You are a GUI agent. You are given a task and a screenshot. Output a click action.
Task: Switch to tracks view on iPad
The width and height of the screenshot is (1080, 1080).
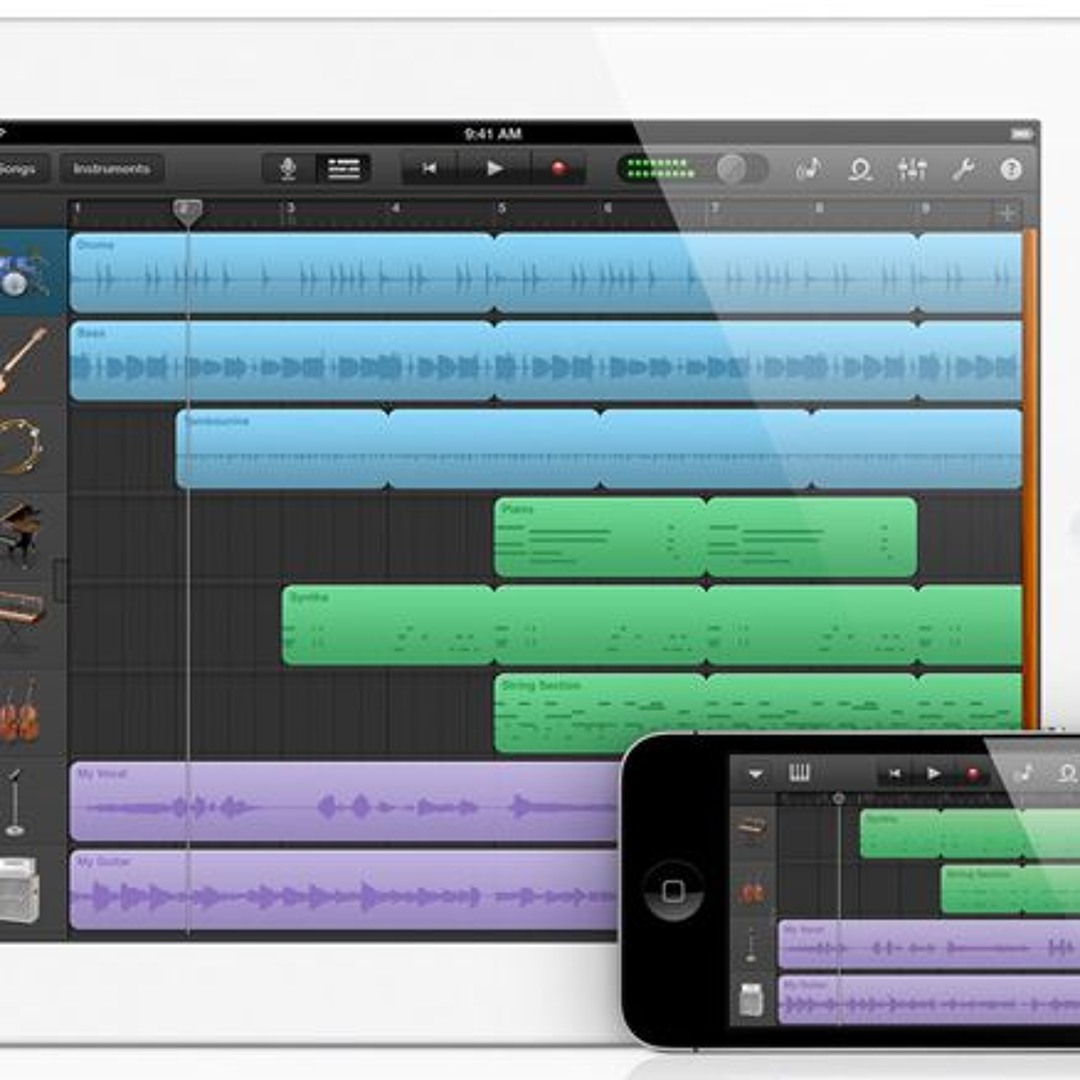pyautogui.click(x=343, y=169)
